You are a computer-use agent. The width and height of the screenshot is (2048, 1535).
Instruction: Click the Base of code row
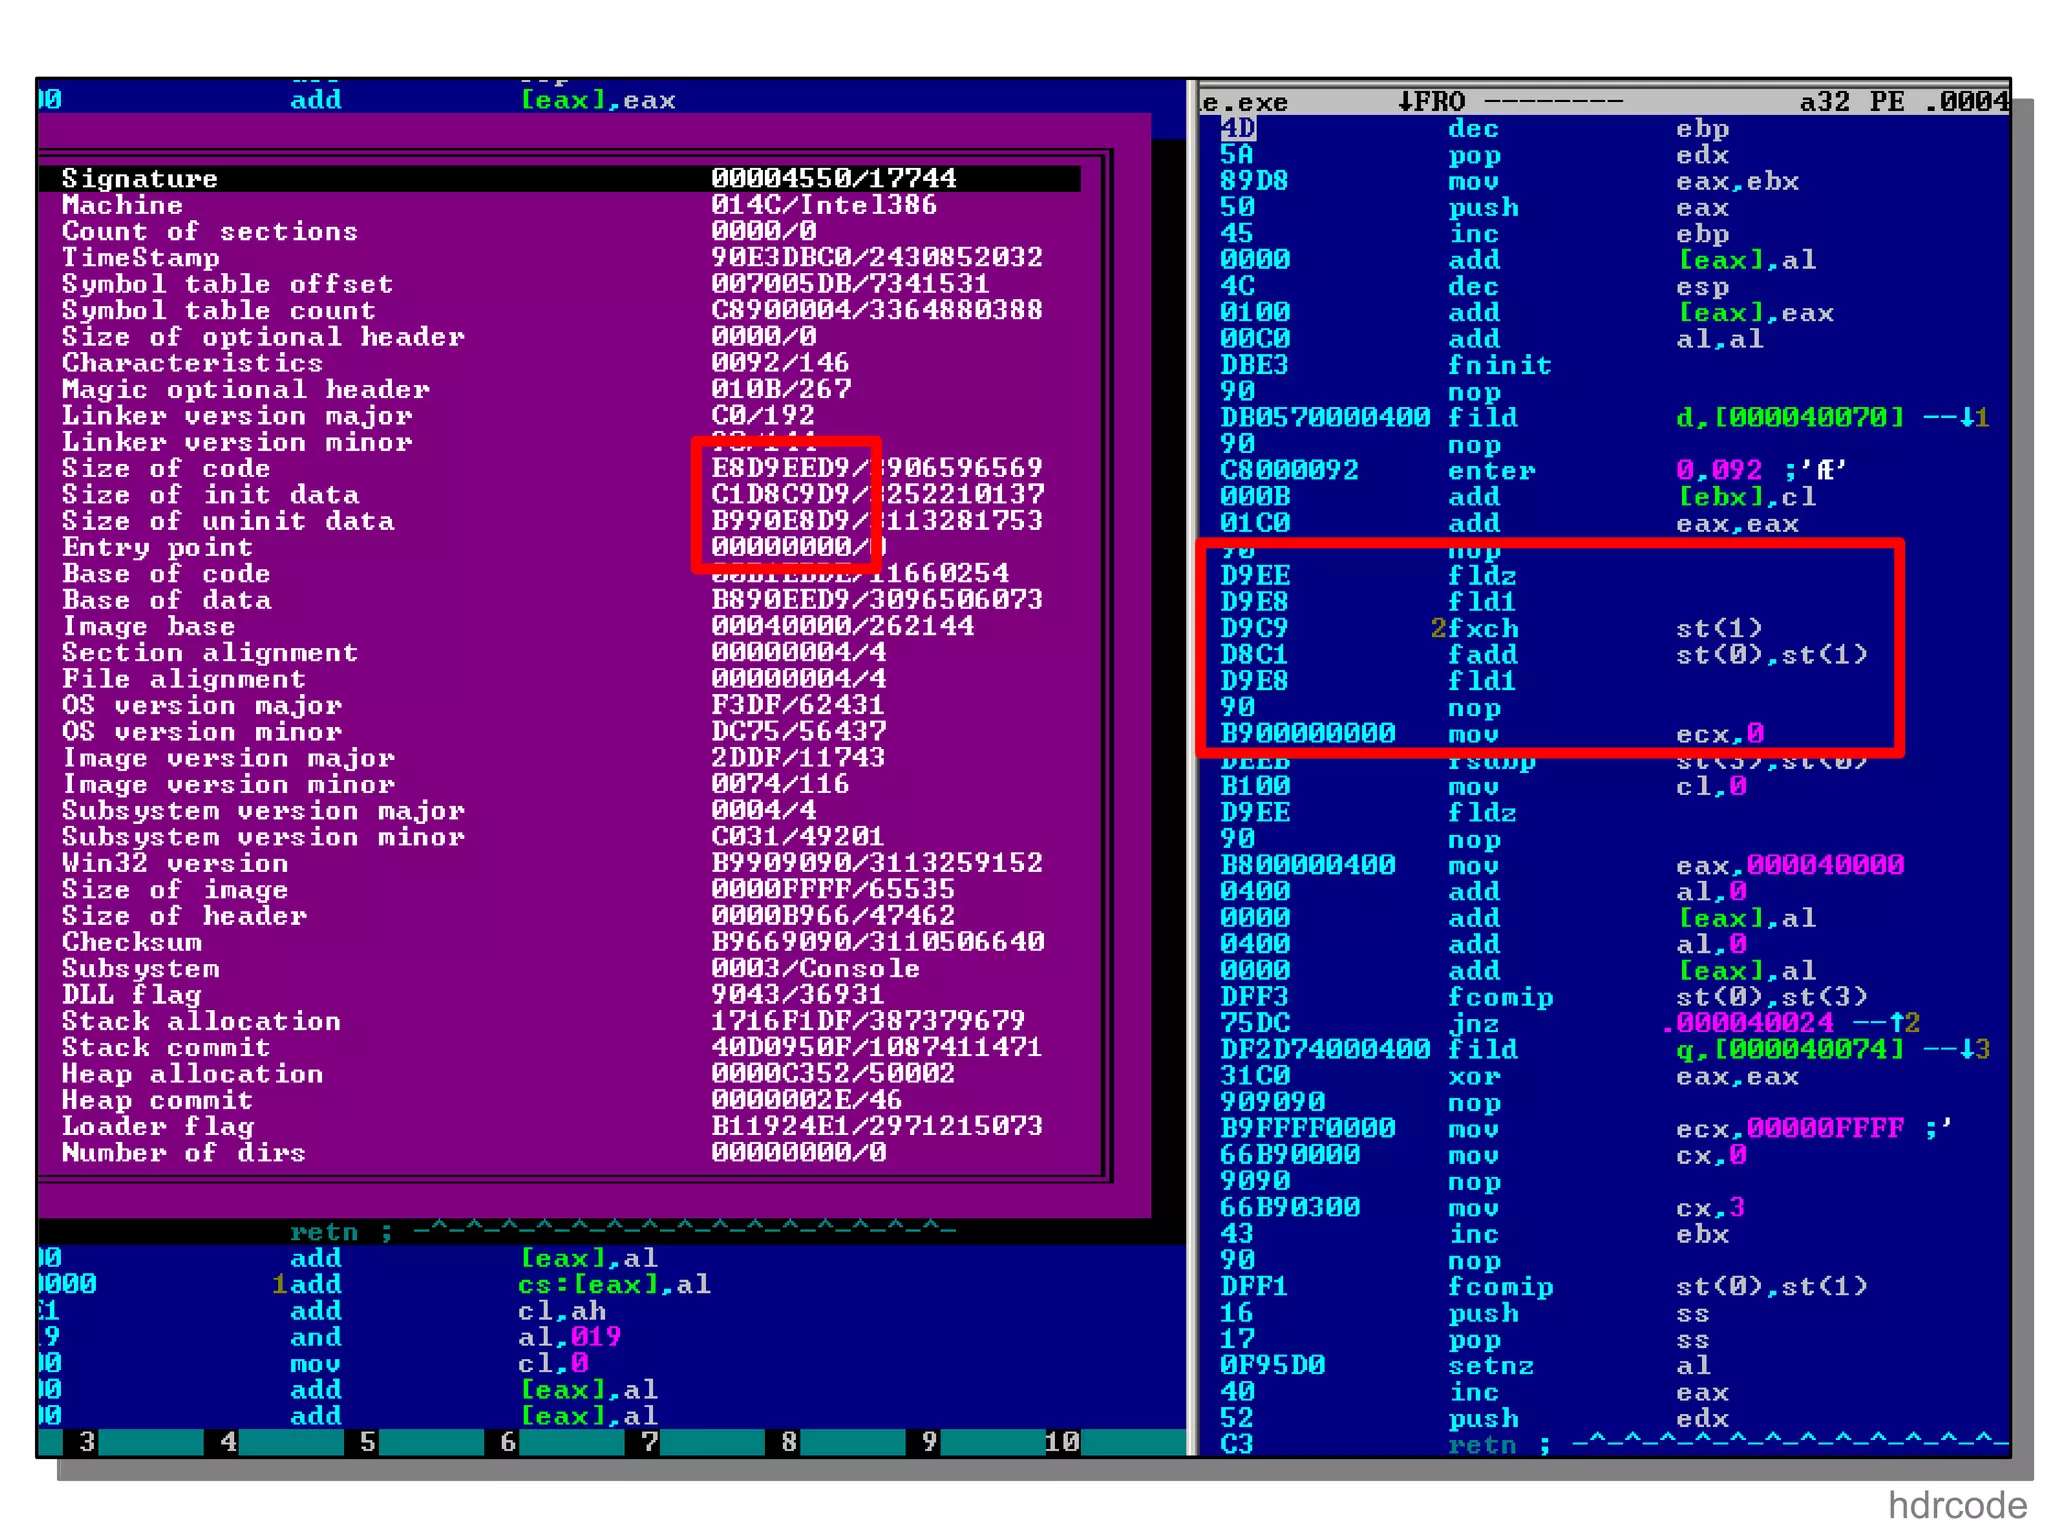[560, 573]
